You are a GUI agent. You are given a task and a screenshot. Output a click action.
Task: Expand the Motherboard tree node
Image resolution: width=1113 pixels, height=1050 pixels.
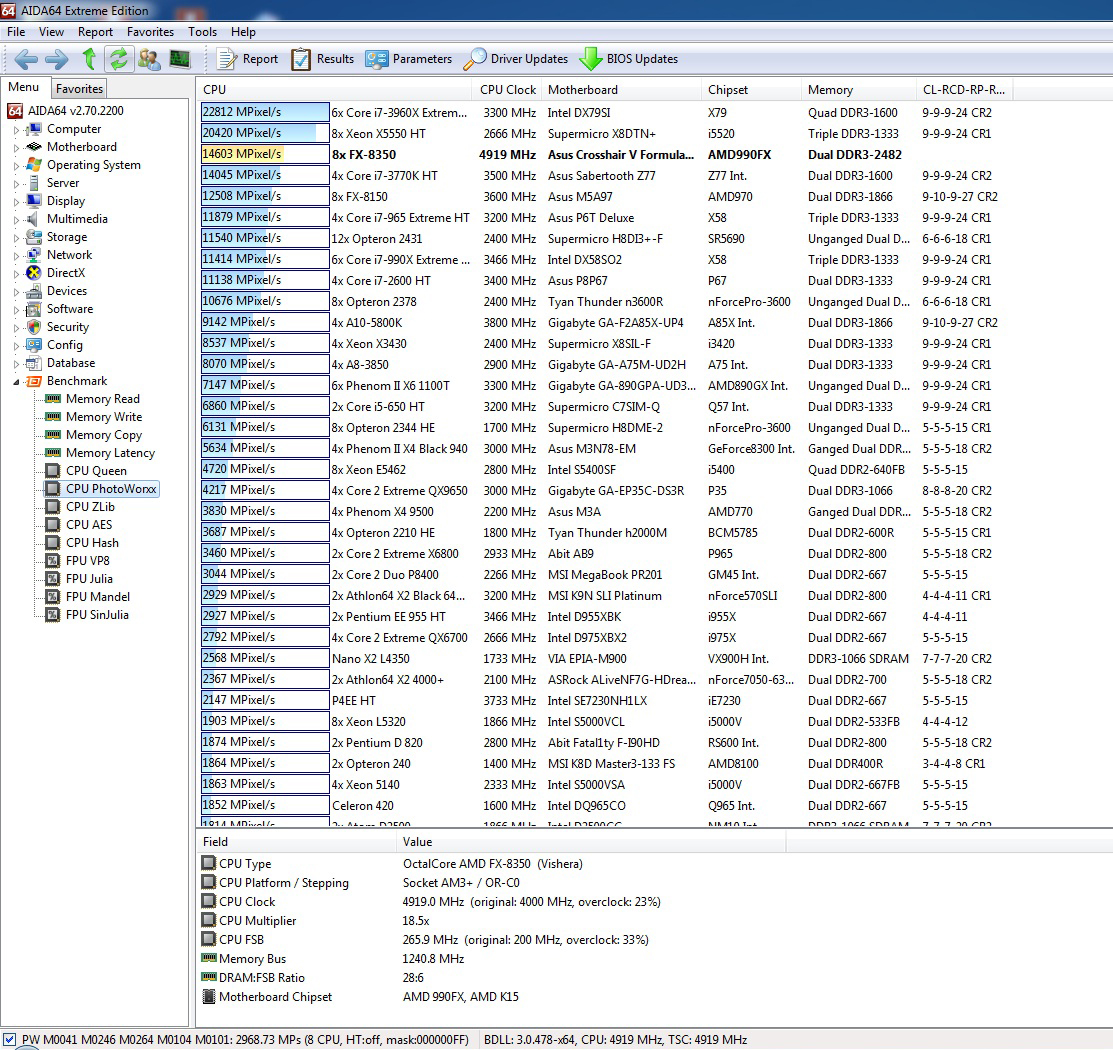(x=16, y=148)
